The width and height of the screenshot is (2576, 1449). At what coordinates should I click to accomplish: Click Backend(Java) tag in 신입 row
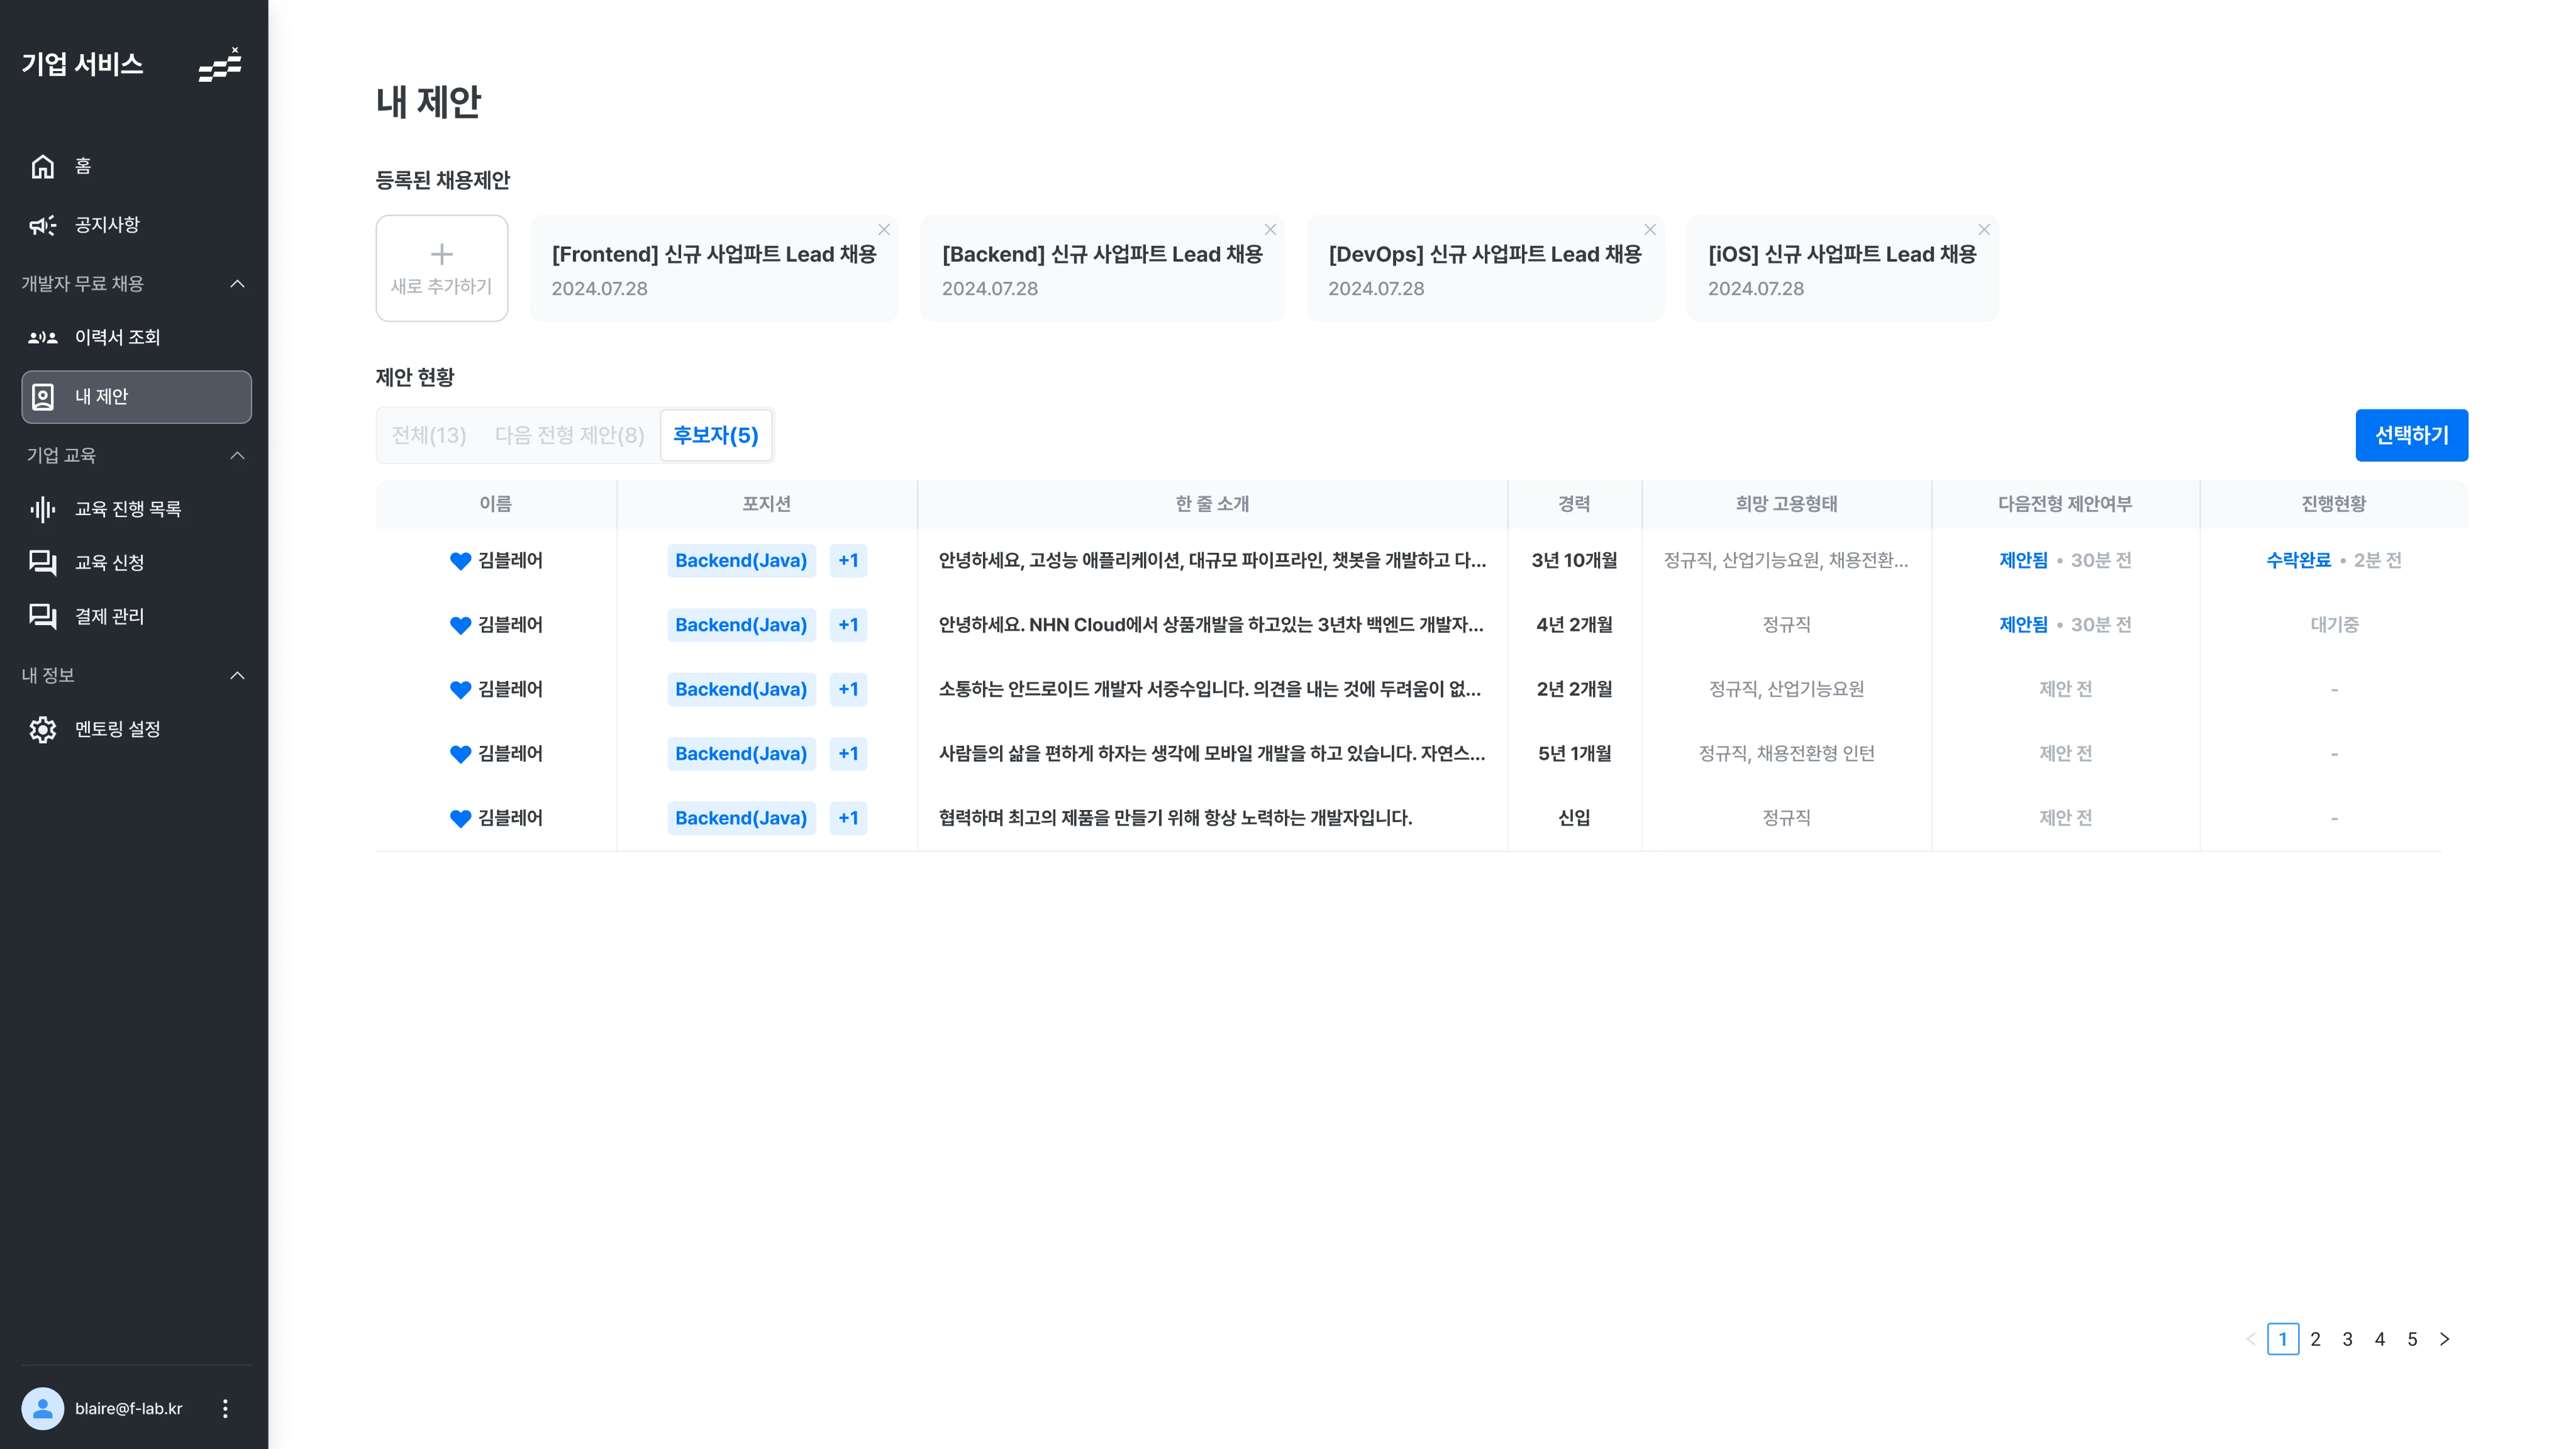(x=741, y=818)
